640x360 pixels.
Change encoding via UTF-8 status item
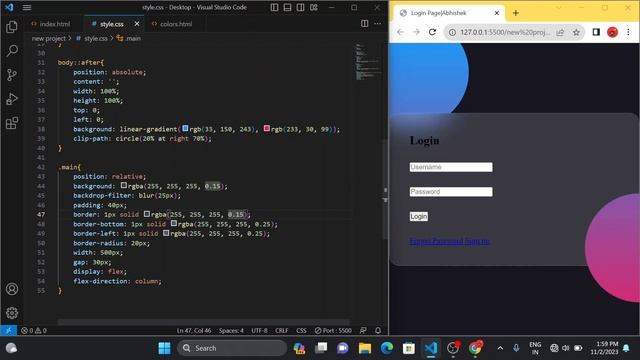pos(259,330)
